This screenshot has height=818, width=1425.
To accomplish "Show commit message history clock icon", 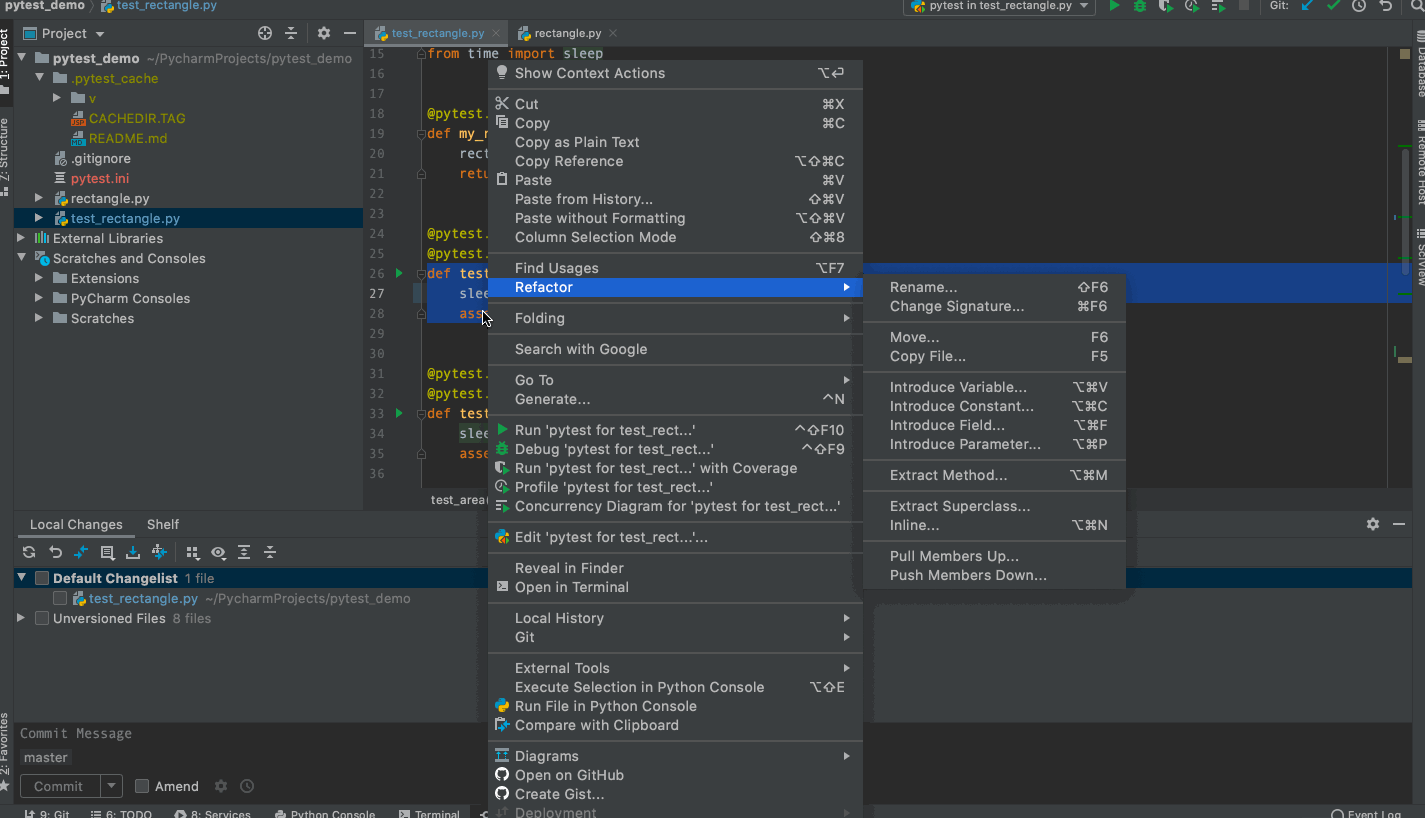I will (x=247, y=786).
